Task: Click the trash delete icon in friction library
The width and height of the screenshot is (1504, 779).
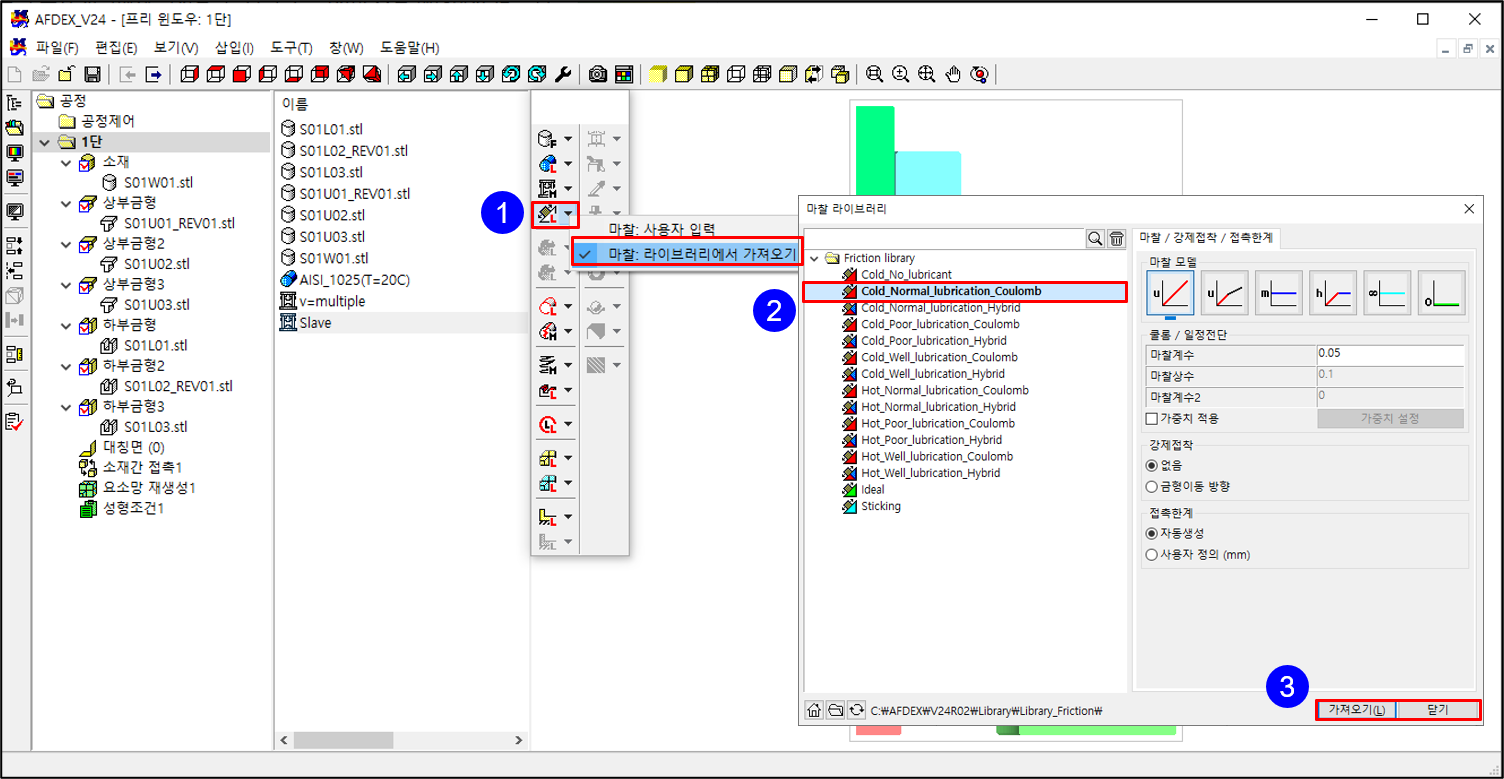Action: point(1116,238)
